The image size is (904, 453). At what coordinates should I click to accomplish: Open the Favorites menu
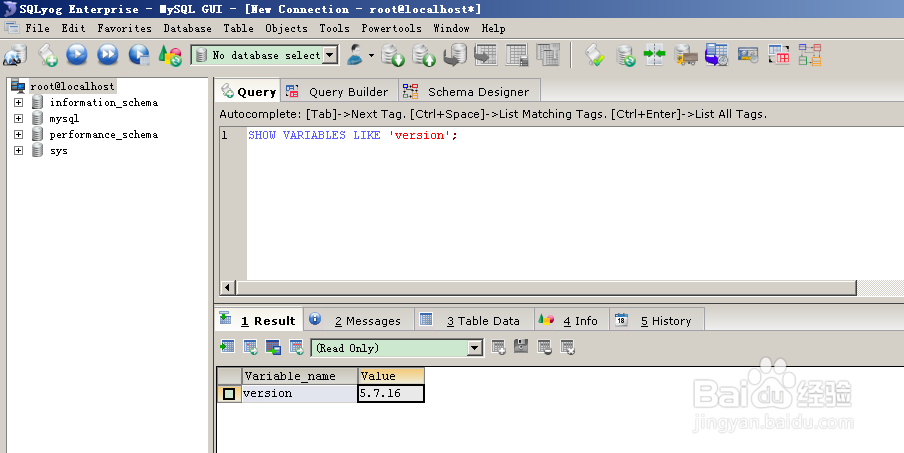click(x=125, y=28)
